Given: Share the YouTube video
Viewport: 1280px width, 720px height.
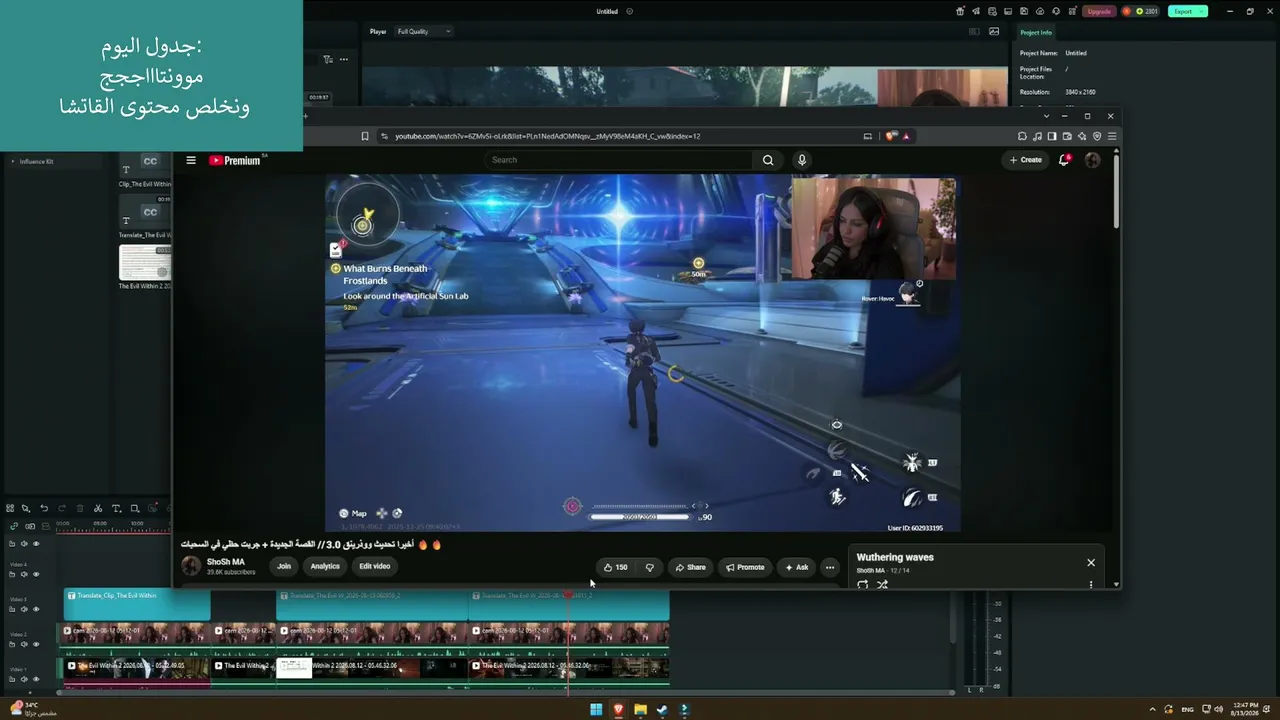Looking at the screenshot, I should 690,567.
